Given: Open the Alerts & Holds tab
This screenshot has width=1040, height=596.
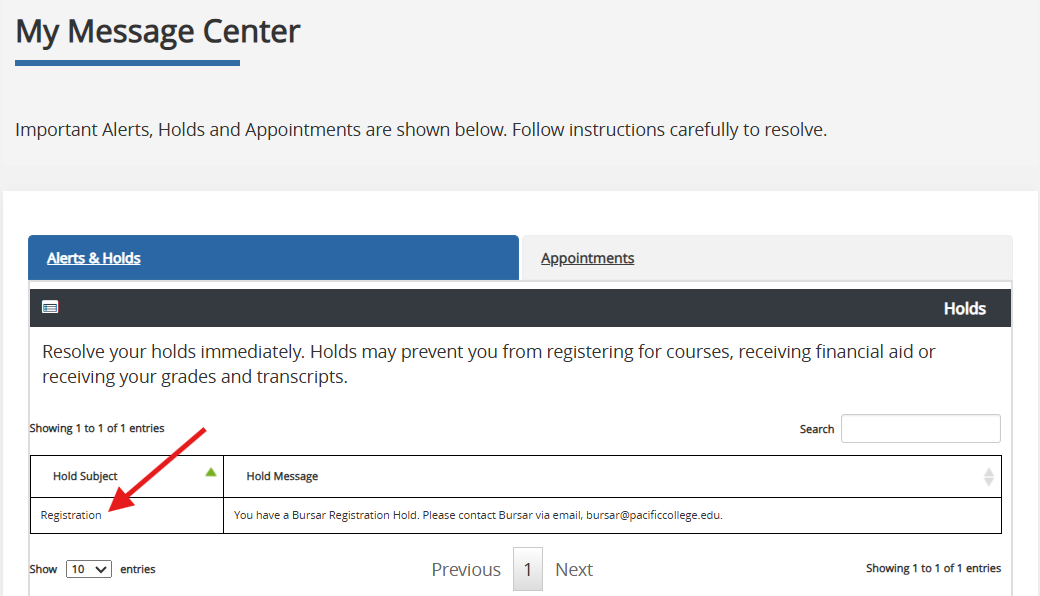Looking at the screenshot, I should [x=94, y=258].
